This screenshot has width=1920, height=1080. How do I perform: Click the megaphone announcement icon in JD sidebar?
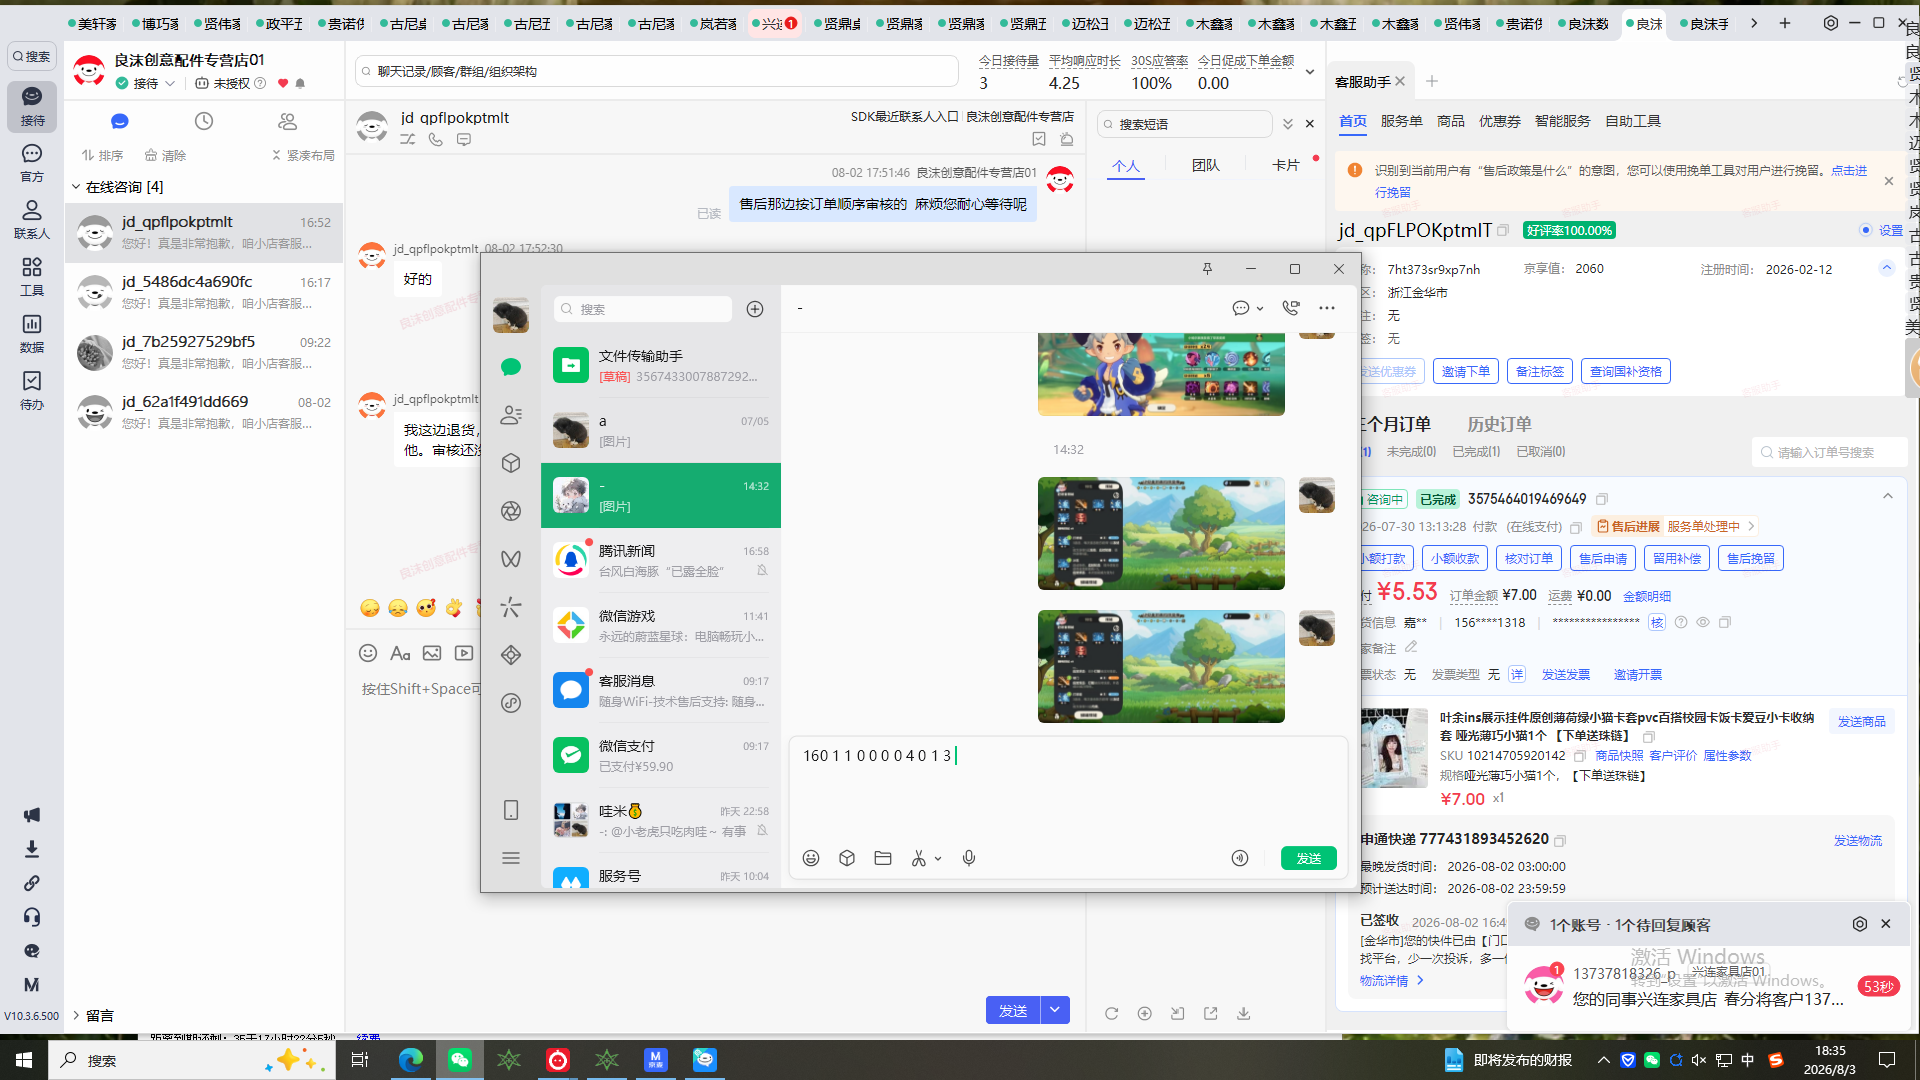tap(32, 815)
